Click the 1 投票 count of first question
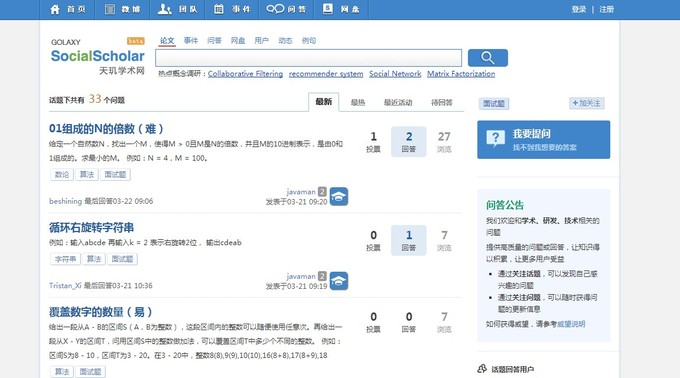Viewport: 680px width, 378px height. 373,142
